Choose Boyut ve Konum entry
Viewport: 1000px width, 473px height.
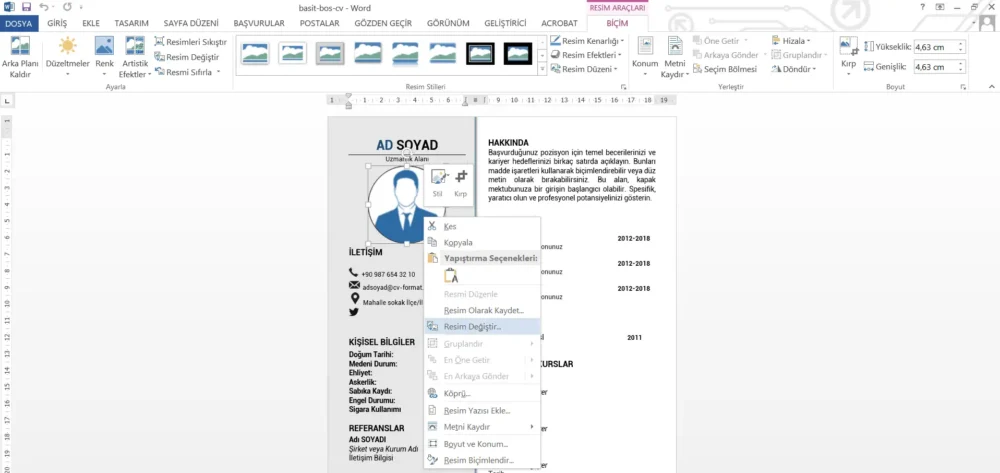tap(482, 444)
